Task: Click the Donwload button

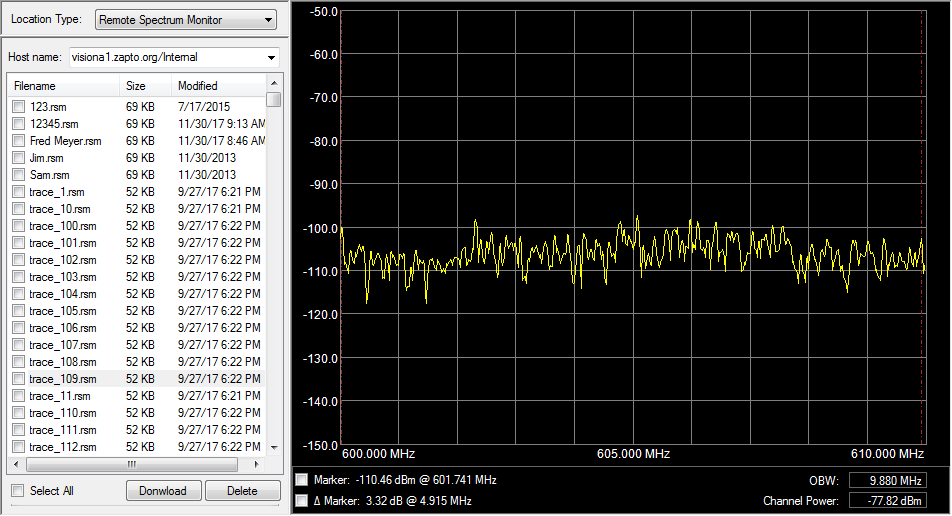Action: pos(162,491)
